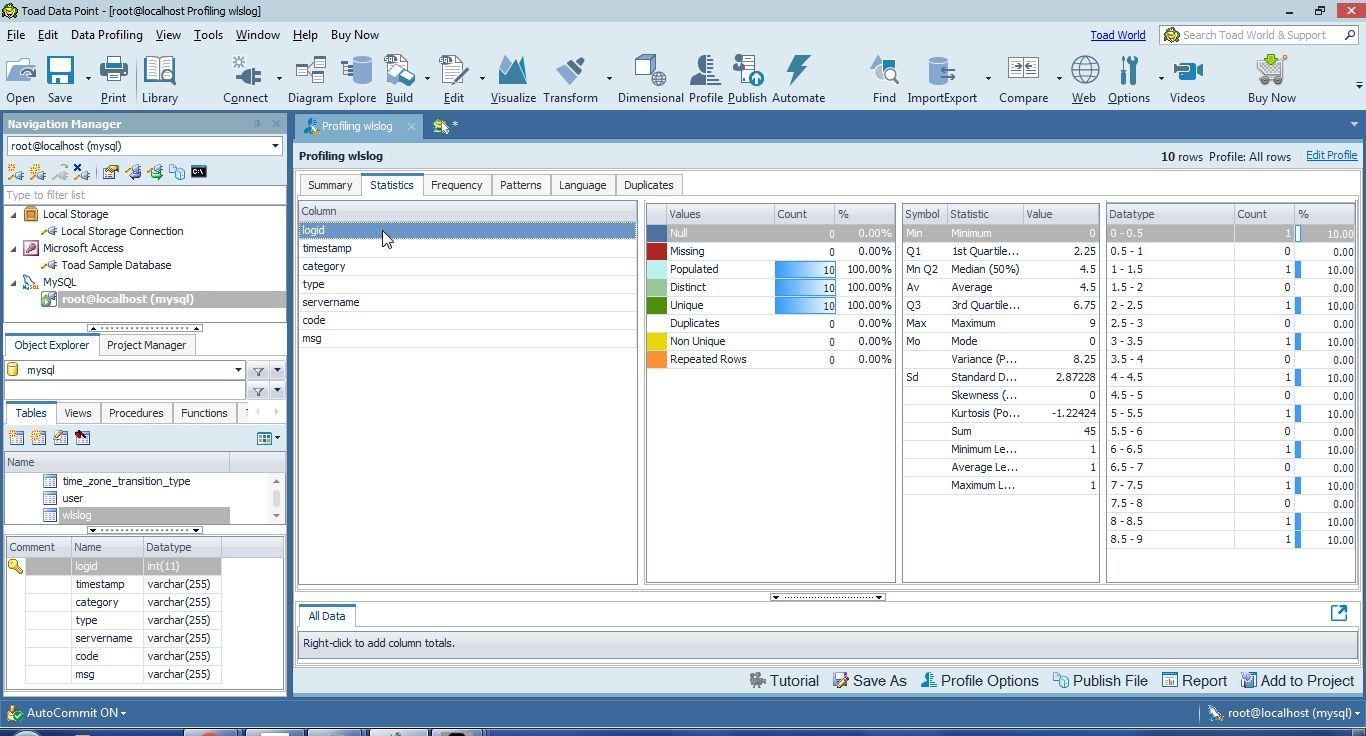This screenshot has width=1366, height=736.
Task: Click the Compare toolbar icon
Action: tap(1023, 79)
